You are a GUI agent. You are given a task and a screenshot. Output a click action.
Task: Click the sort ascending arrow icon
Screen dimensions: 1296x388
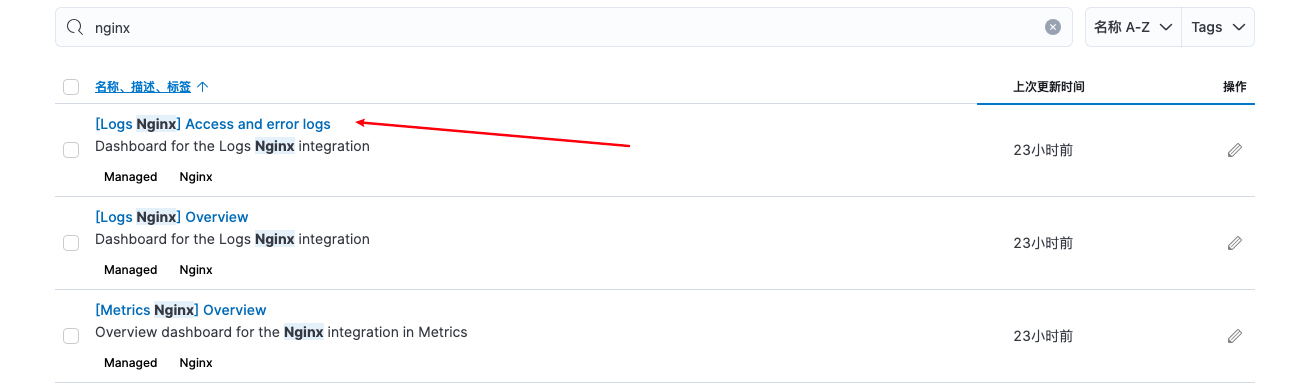click(x=203, y=87)
